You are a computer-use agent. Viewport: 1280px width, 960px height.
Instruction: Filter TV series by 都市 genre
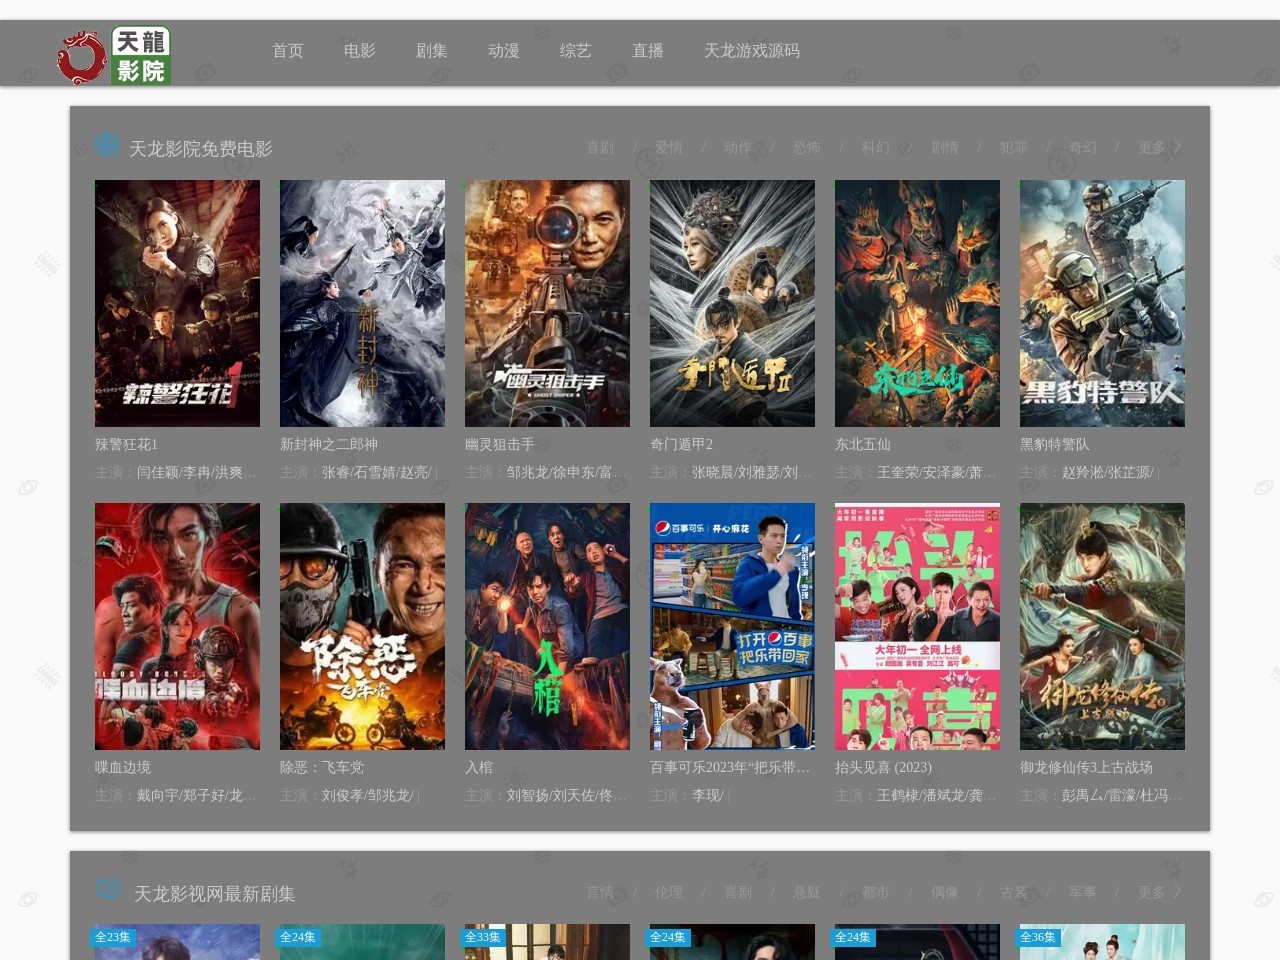pos(876,892)
